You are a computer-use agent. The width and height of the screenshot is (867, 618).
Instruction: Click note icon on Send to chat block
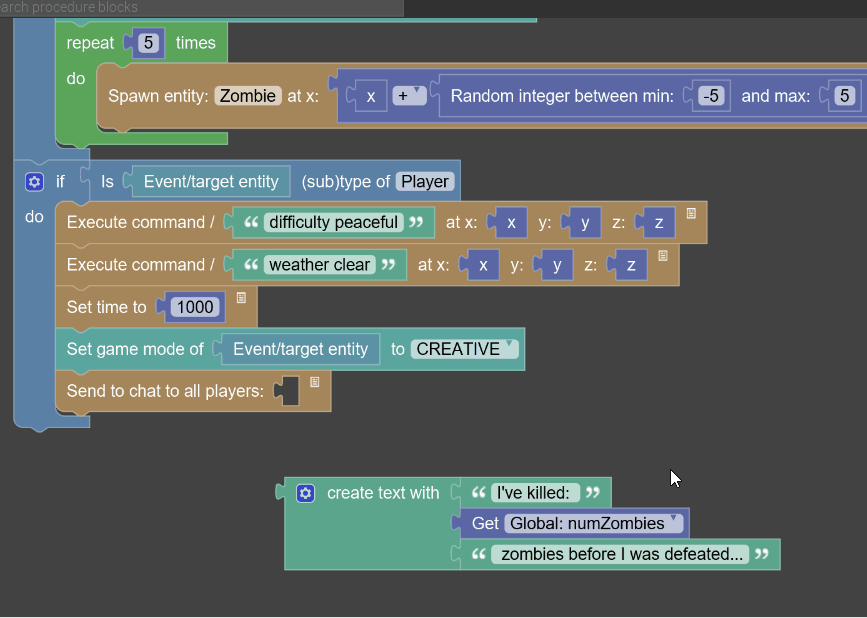click(315, 382)
